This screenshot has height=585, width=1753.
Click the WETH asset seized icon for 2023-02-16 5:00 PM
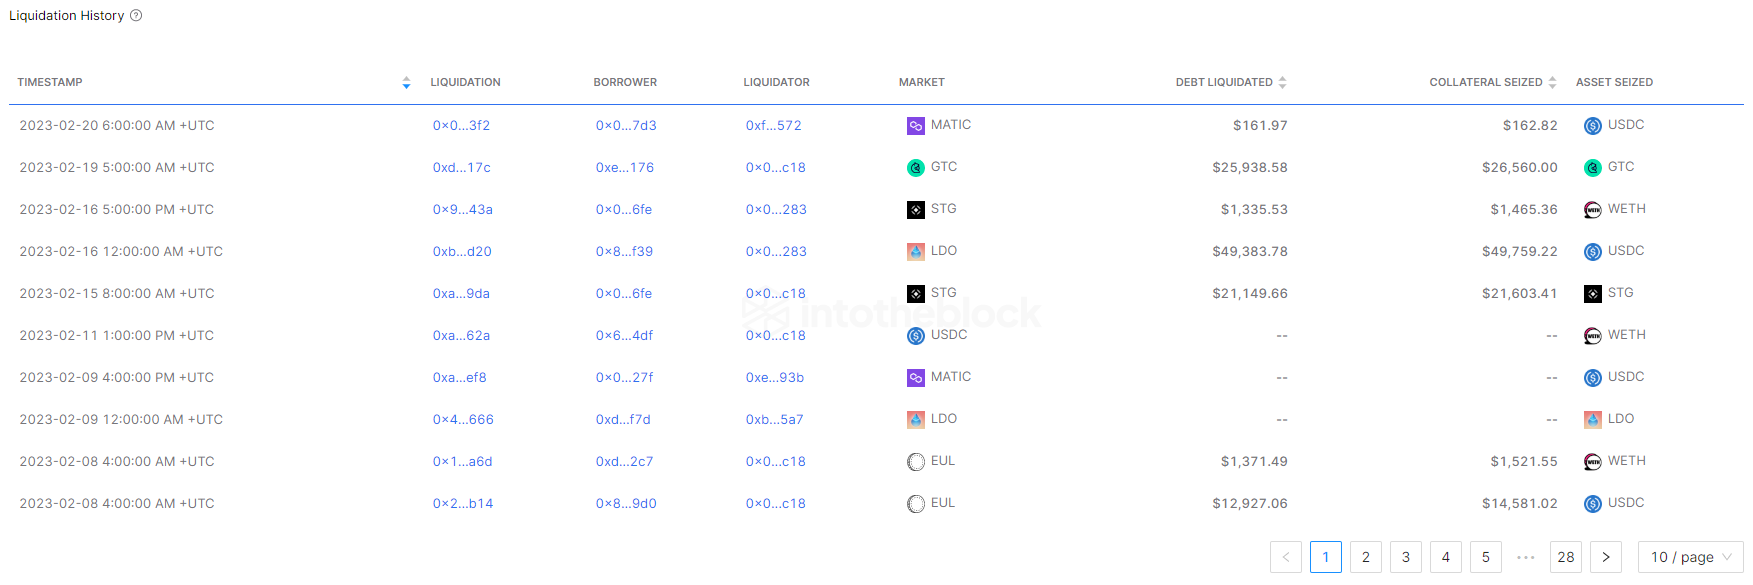(x=1592, y=210)
